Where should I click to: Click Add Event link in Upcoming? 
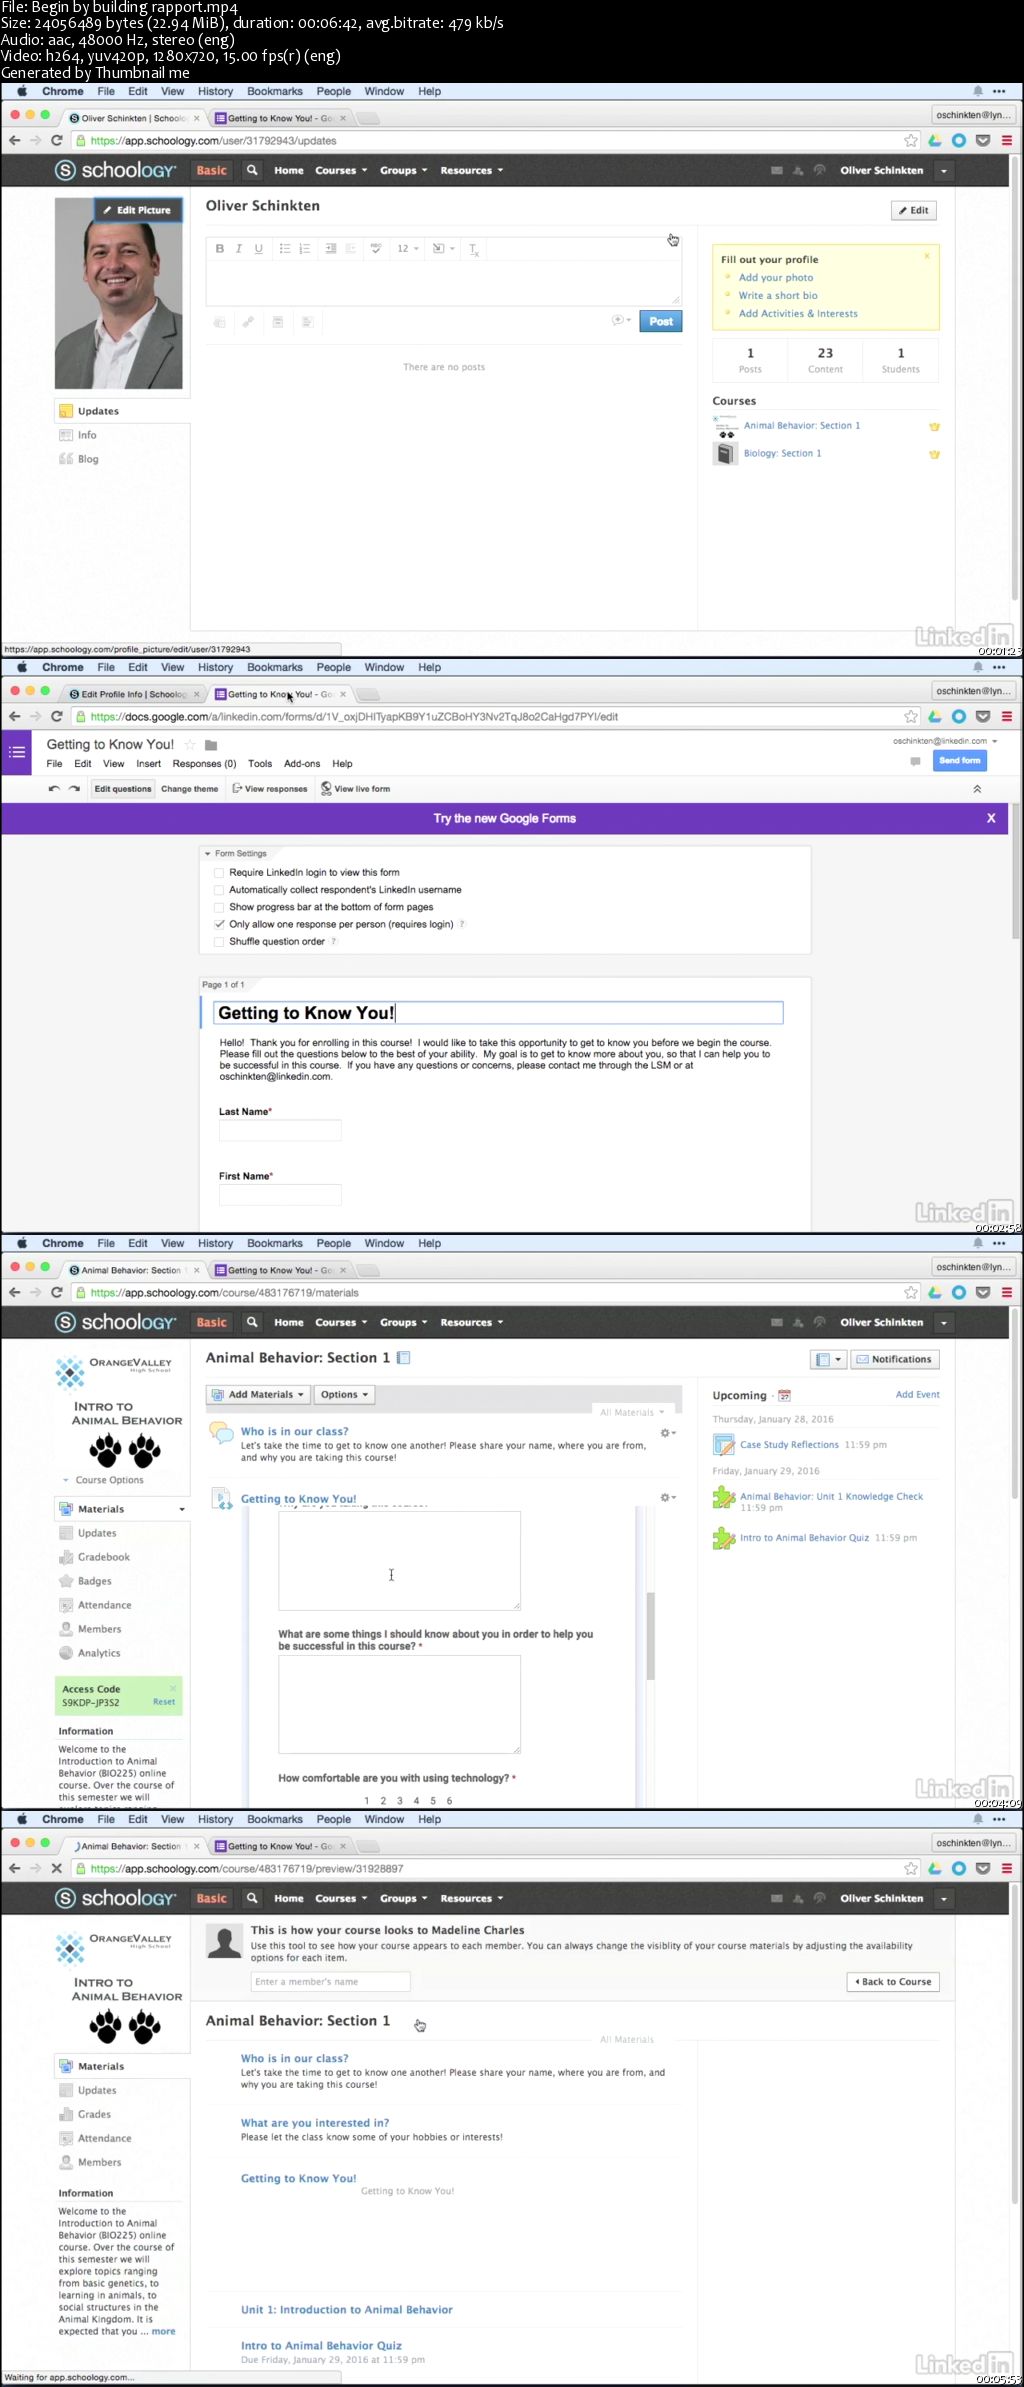[x=917, y=1394]
